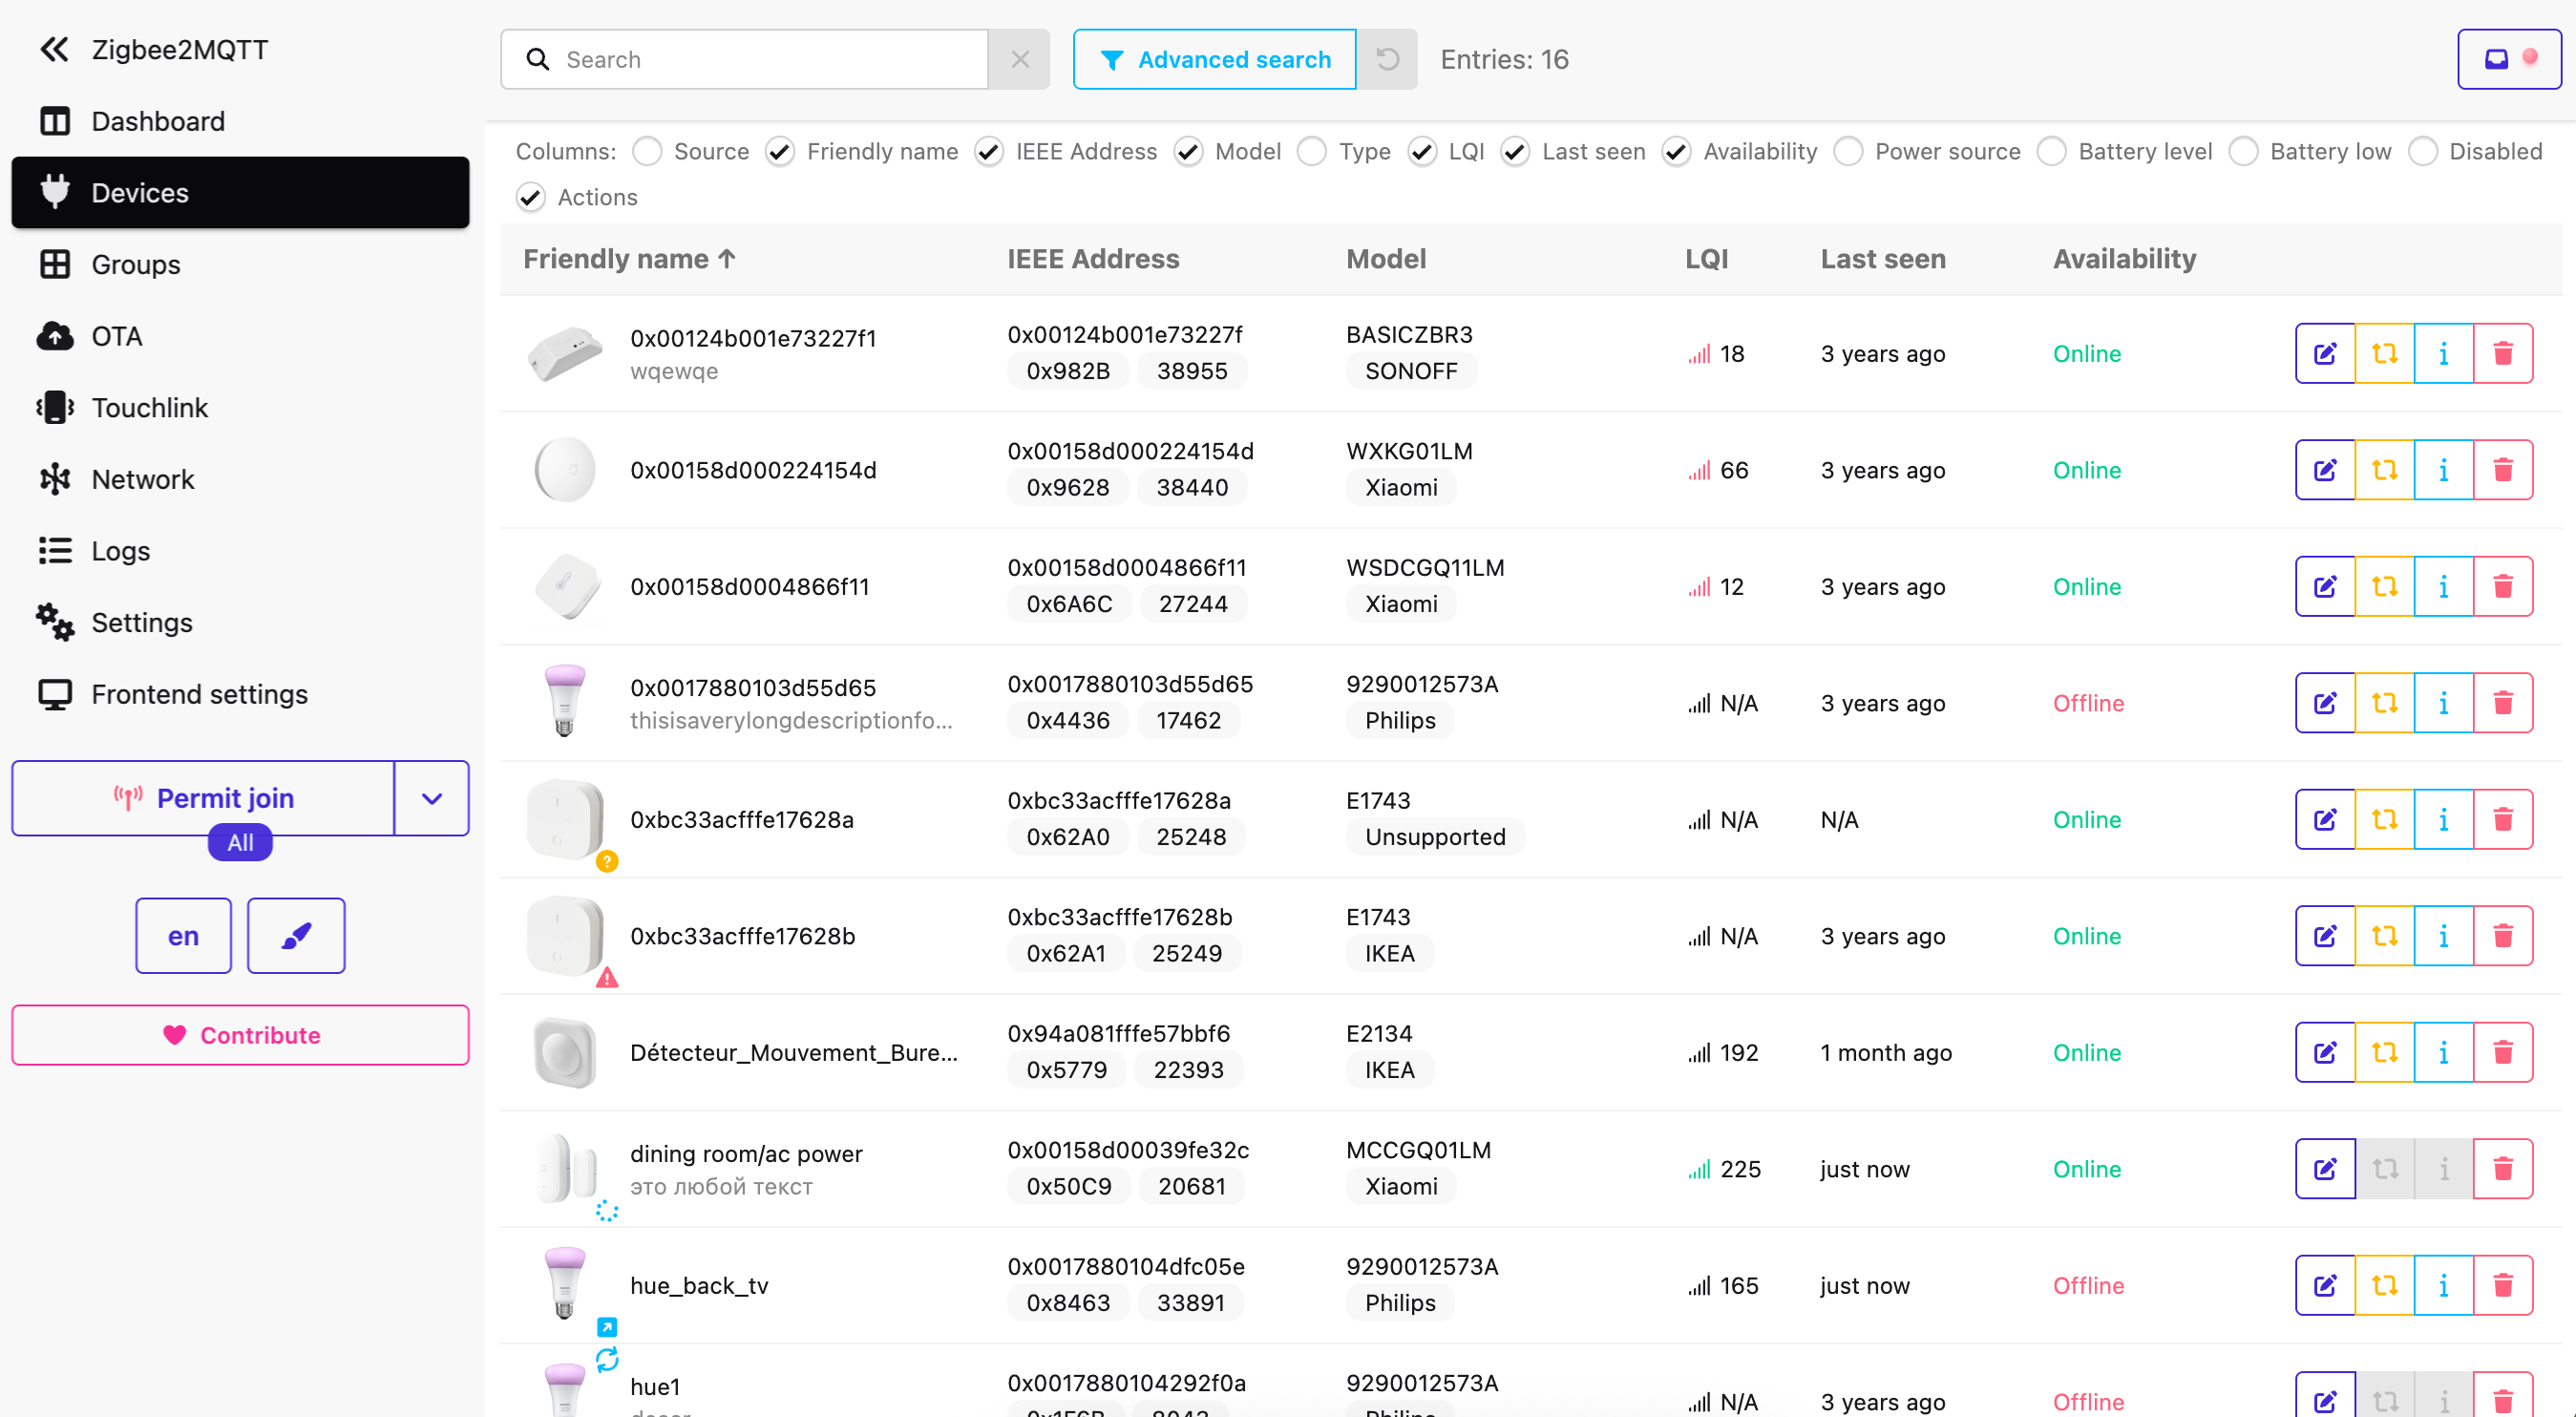Open the OTA updates section
The width and height of the screenshot is (2576, 1417).
(117, 336)
